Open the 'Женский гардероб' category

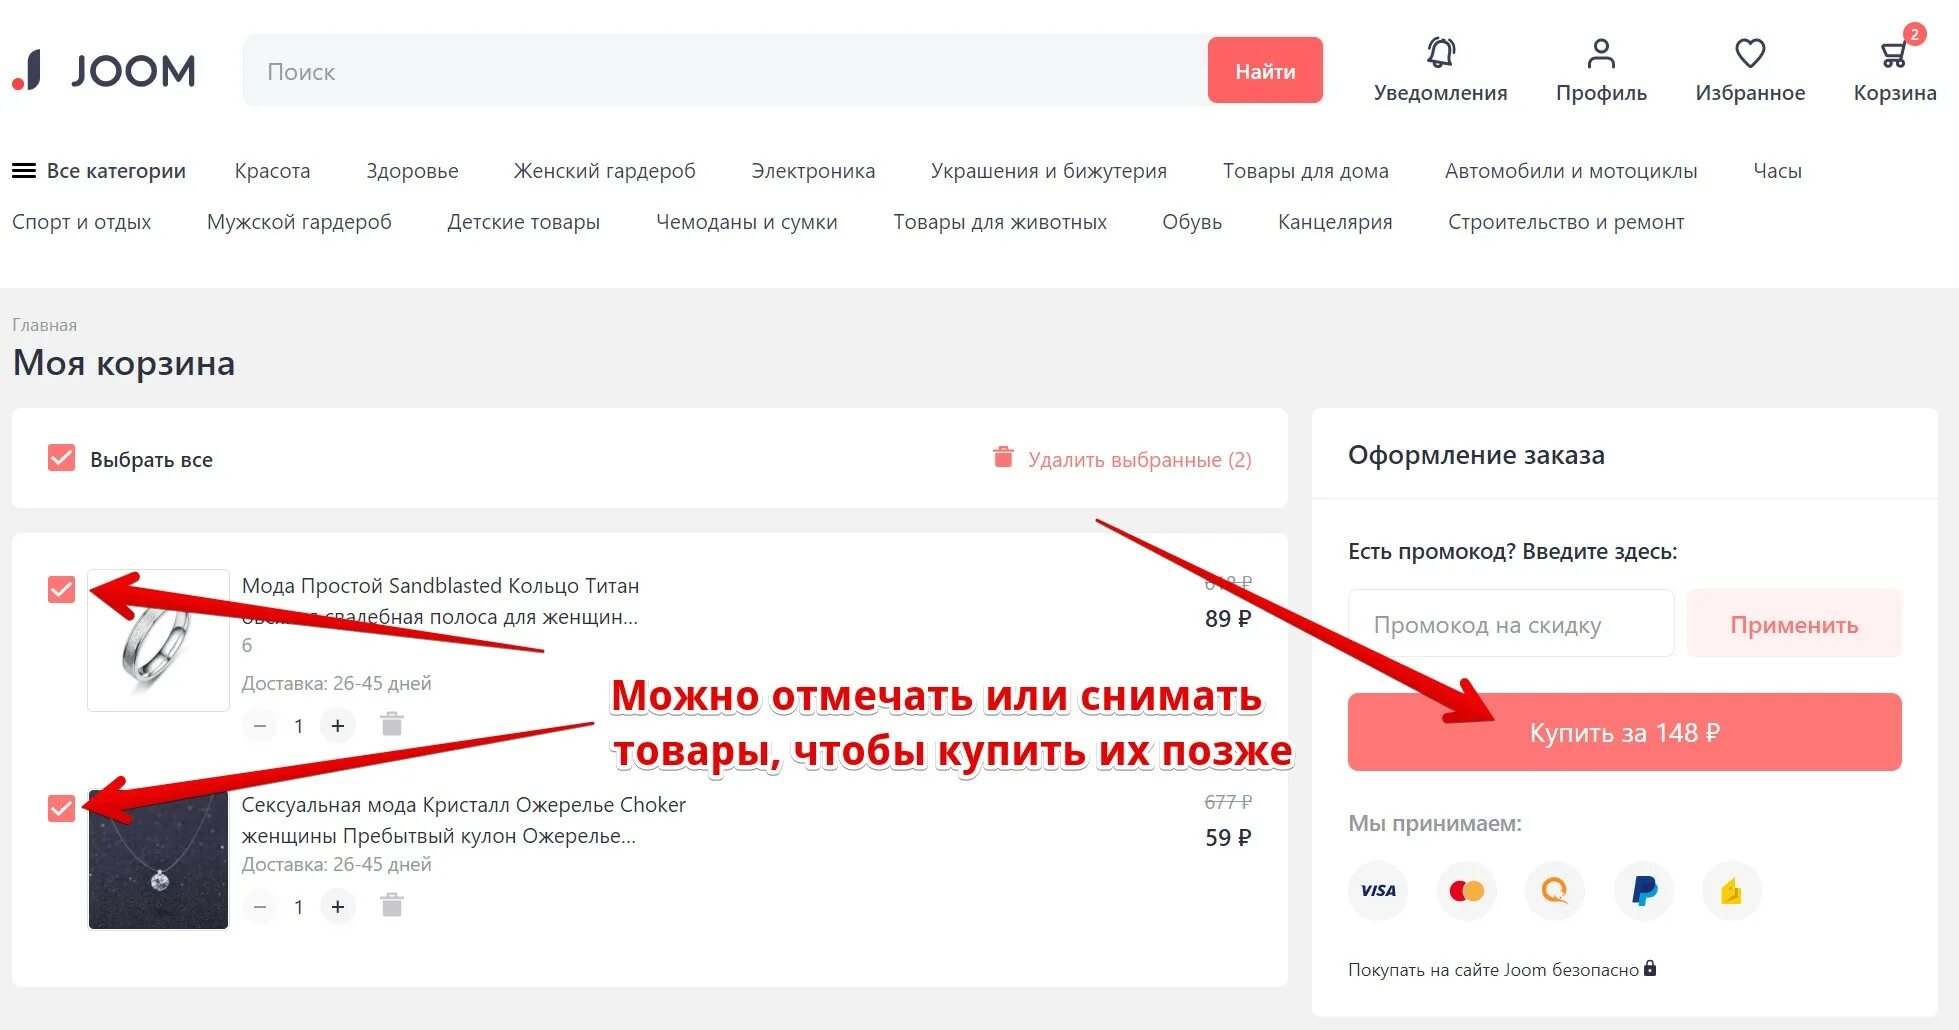click(x=605, y=171)
